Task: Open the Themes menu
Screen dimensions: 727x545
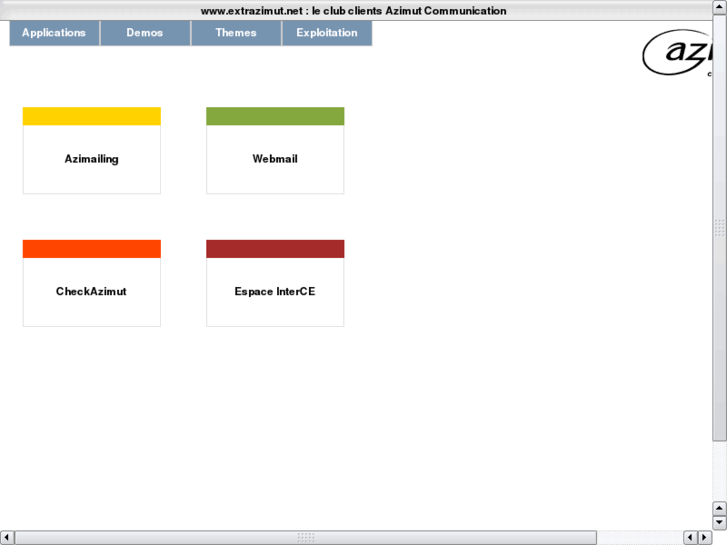Action: coord(236,33)
